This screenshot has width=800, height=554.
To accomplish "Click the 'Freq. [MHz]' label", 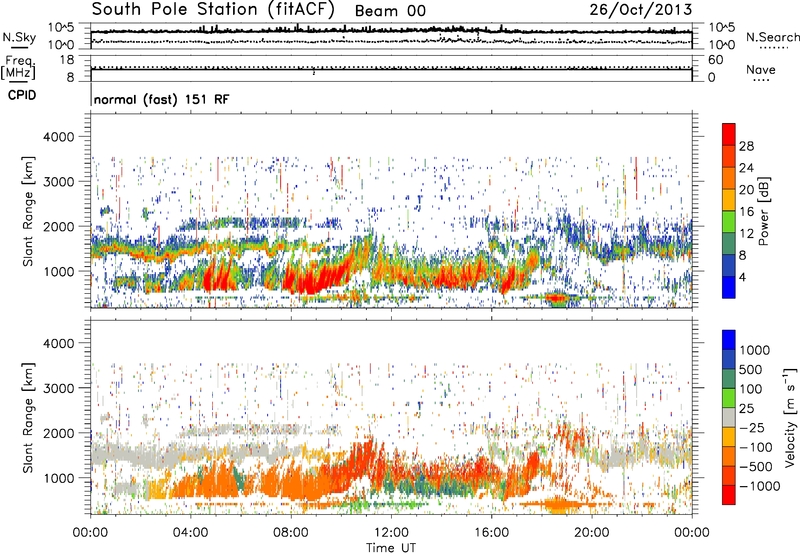I will 18,68.
